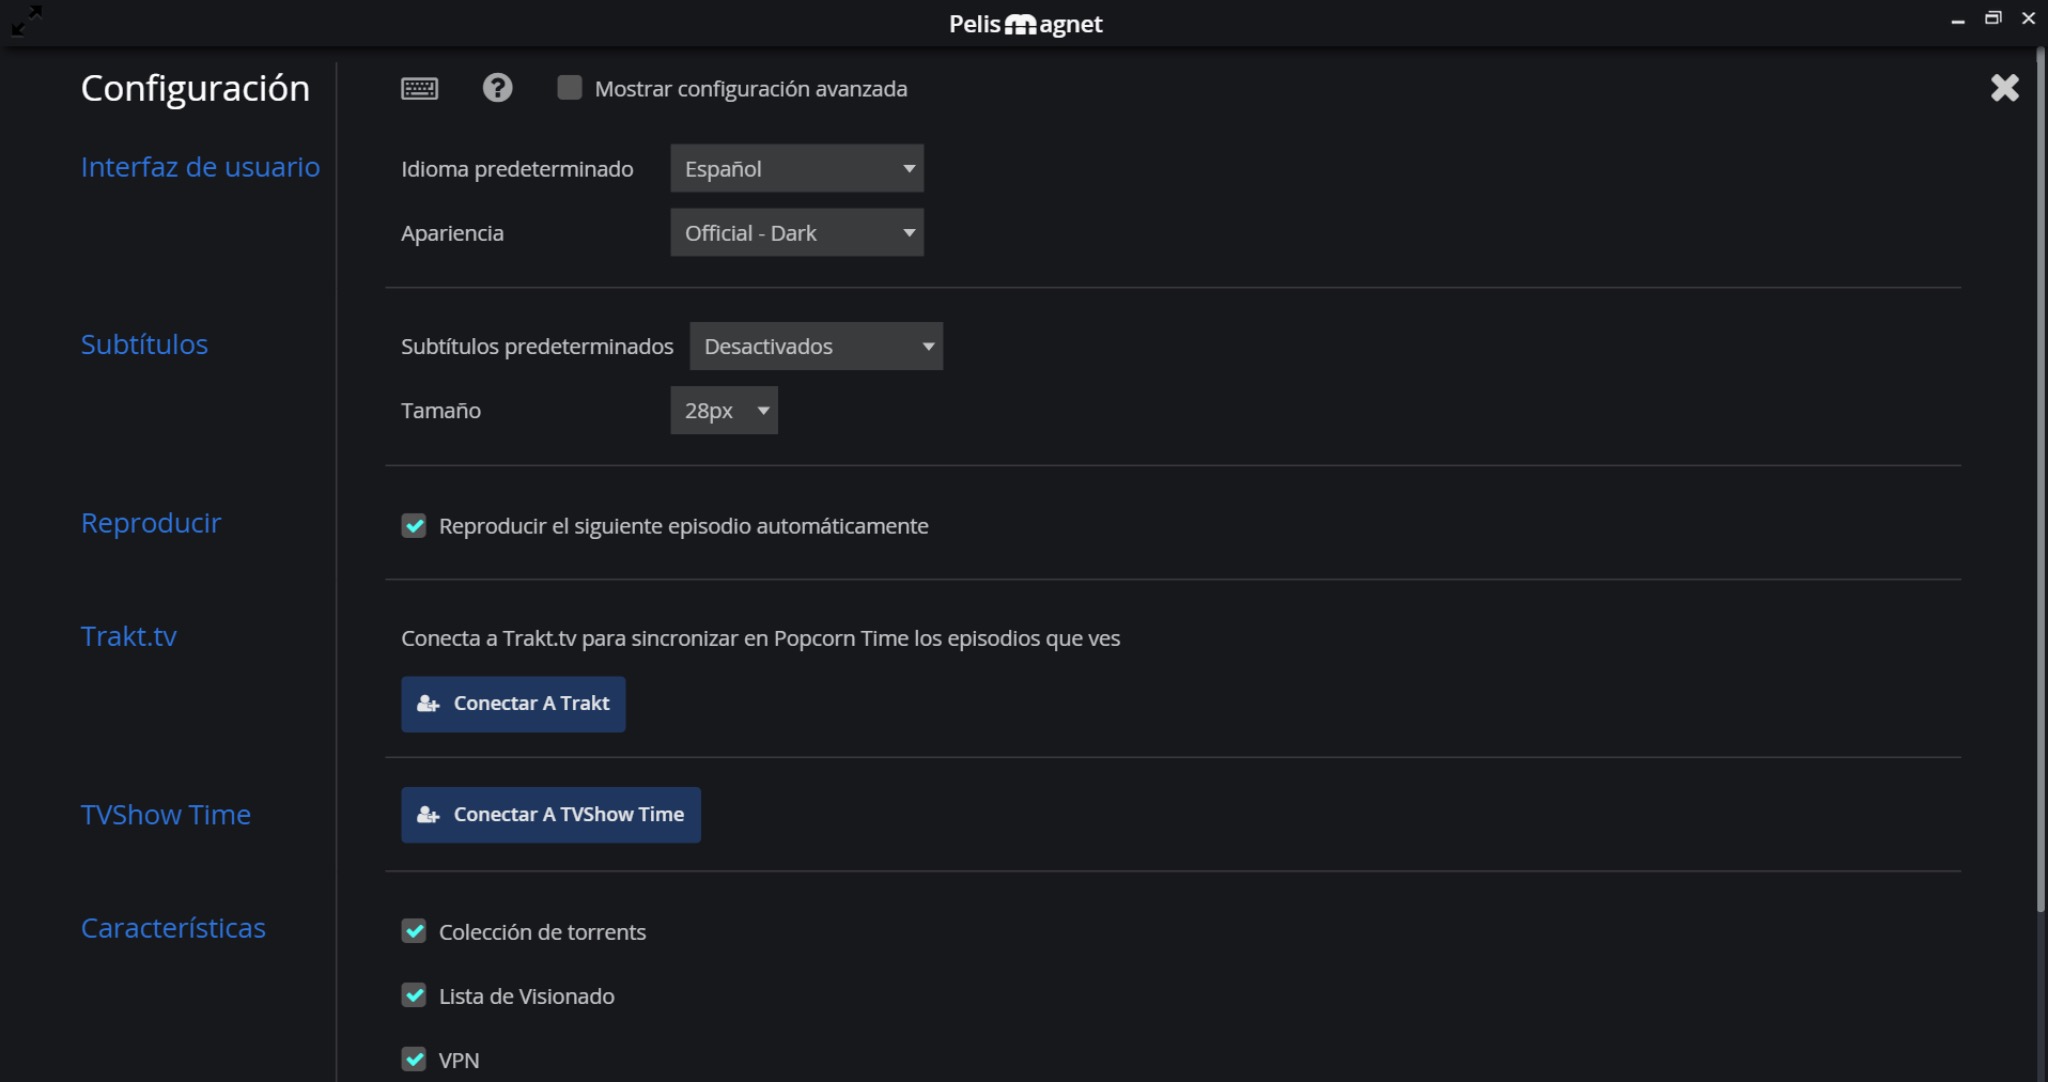Image resolution: width=2048 pixels, height=1082 pixels.
Task: Click Conectar A TVShow Time button
Action: tap(550, 815)
